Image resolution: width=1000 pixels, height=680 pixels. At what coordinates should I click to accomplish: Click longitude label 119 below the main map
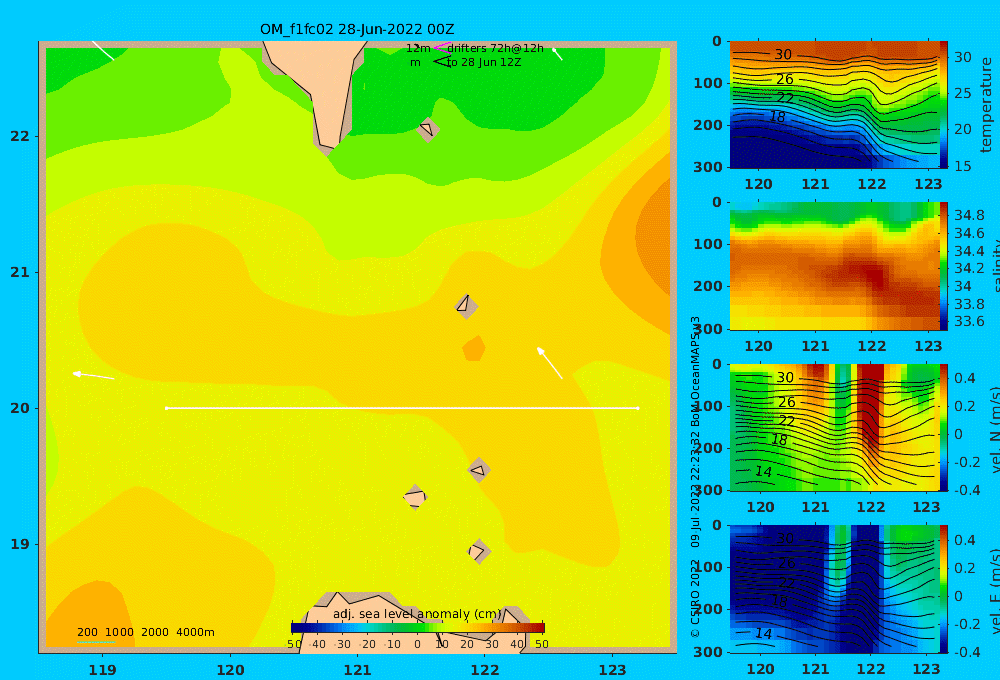click(x=103, y=670)
